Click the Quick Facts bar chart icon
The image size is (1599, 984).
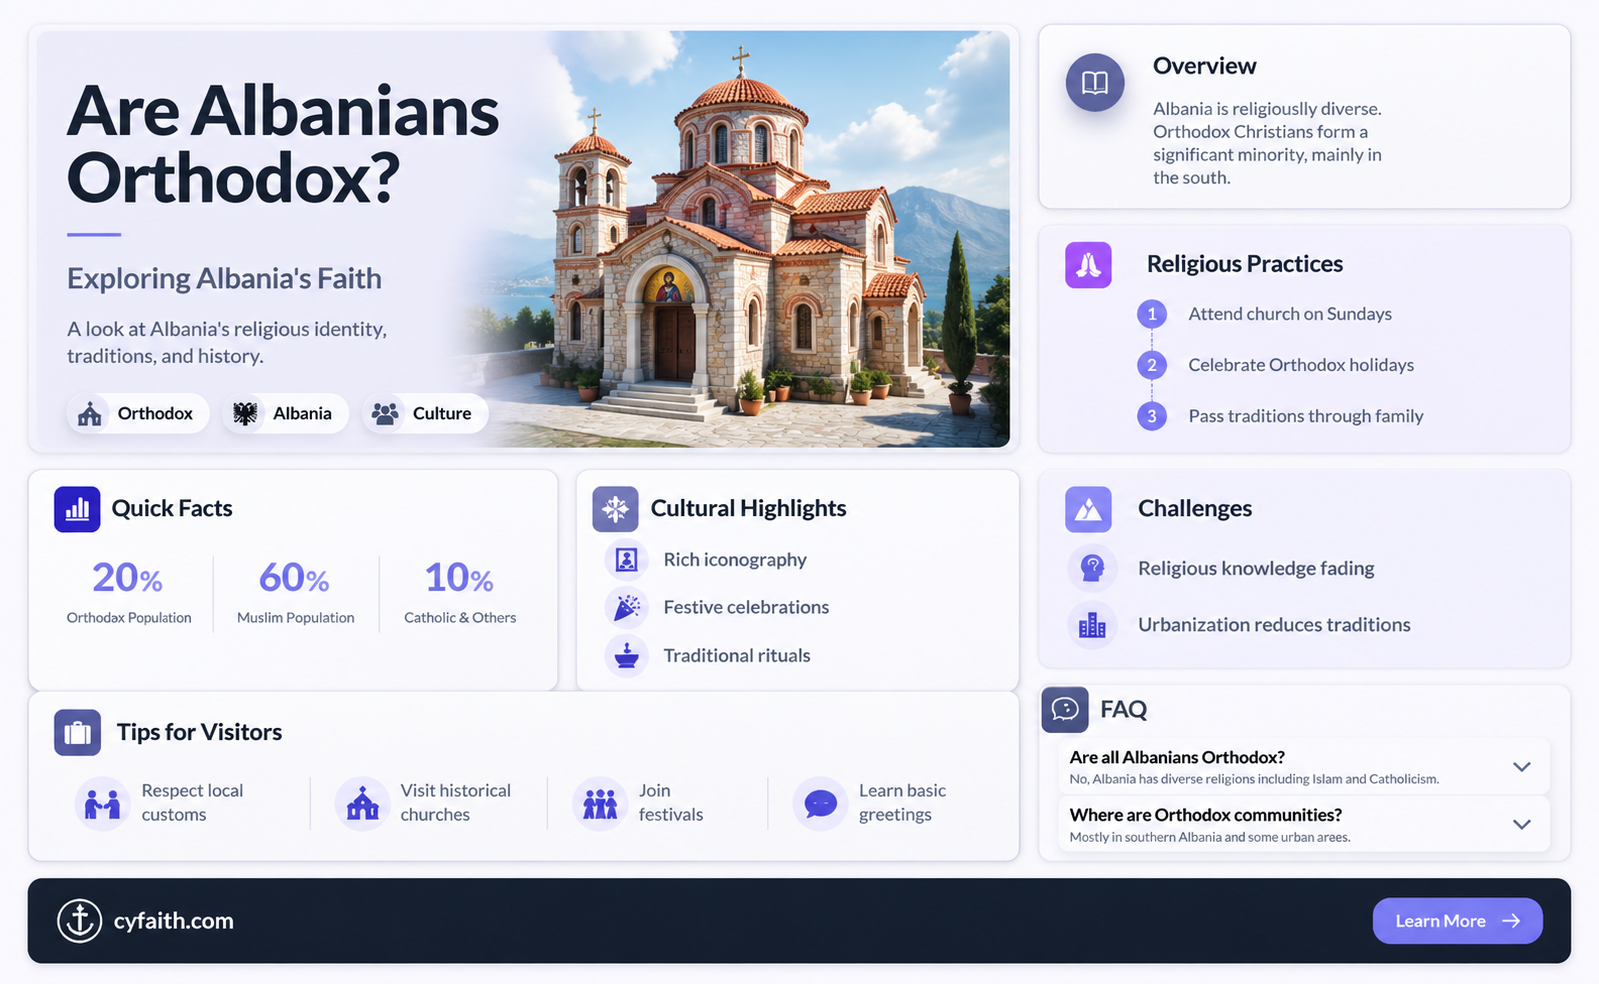(77, 509)
